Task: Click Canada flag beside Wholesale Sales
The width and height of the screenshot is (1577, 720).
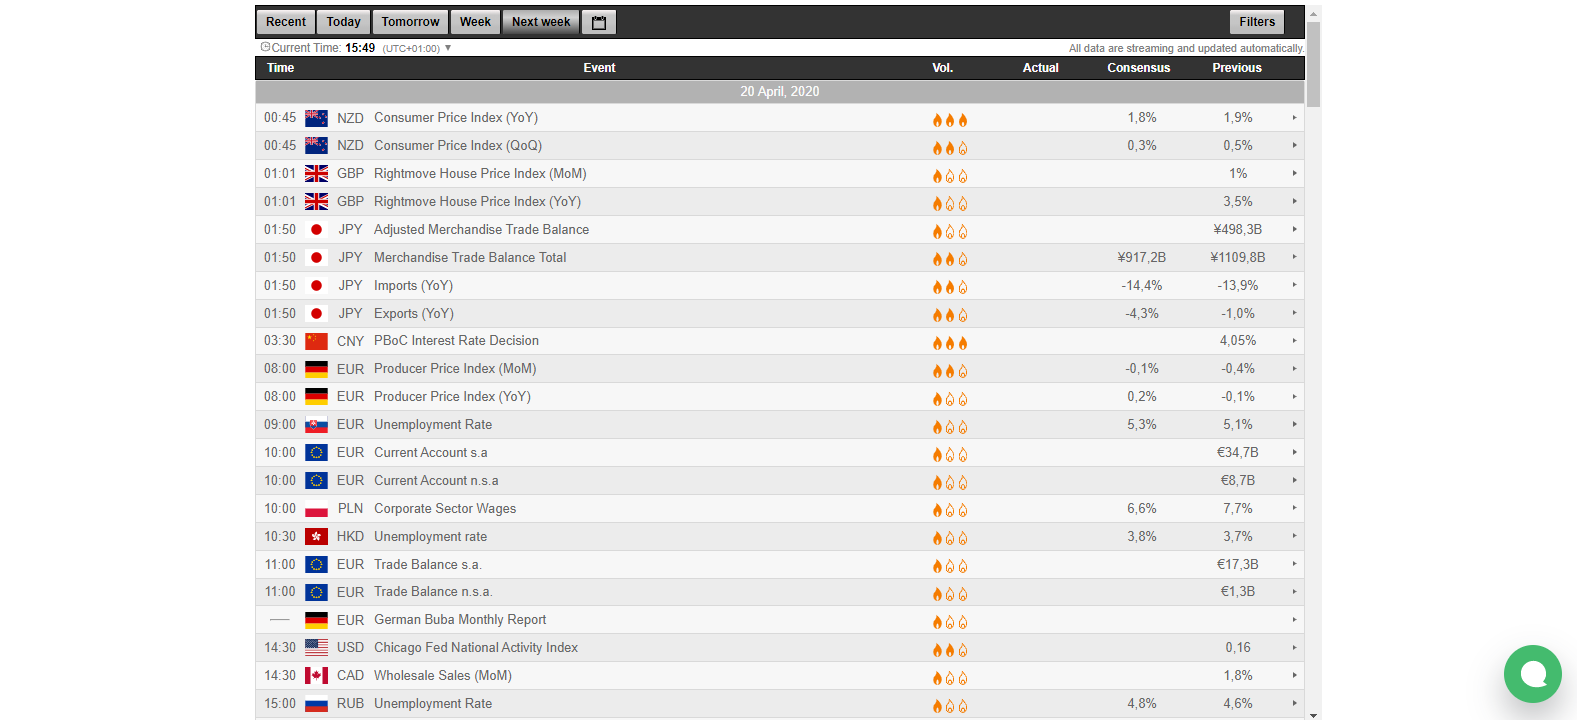Action: pyautogui.click(x=316, y=676)
